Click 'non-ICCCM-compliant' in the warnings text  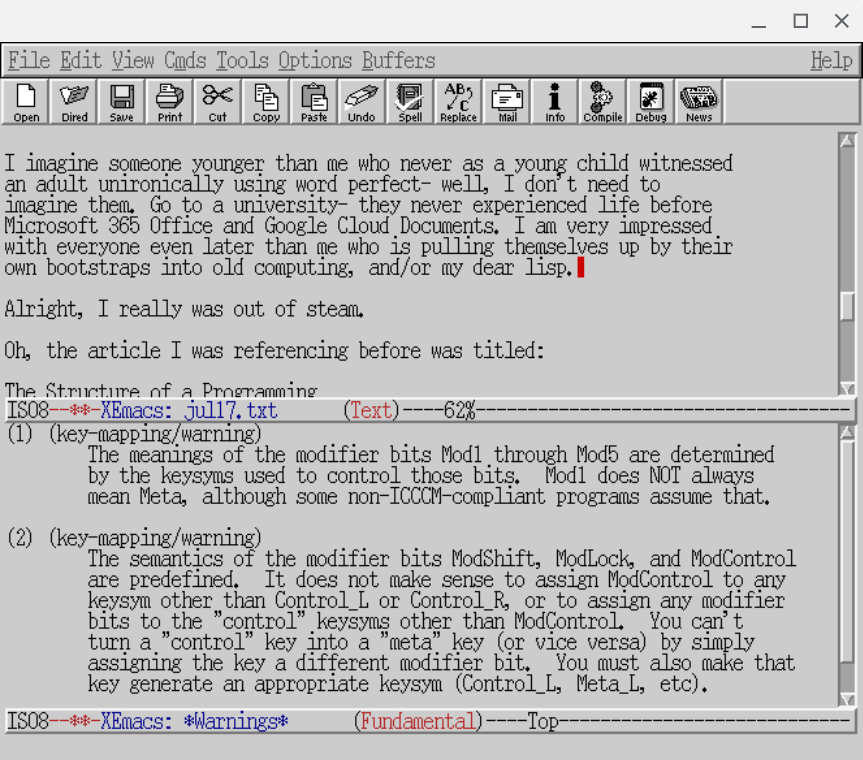tap(446, 496)
